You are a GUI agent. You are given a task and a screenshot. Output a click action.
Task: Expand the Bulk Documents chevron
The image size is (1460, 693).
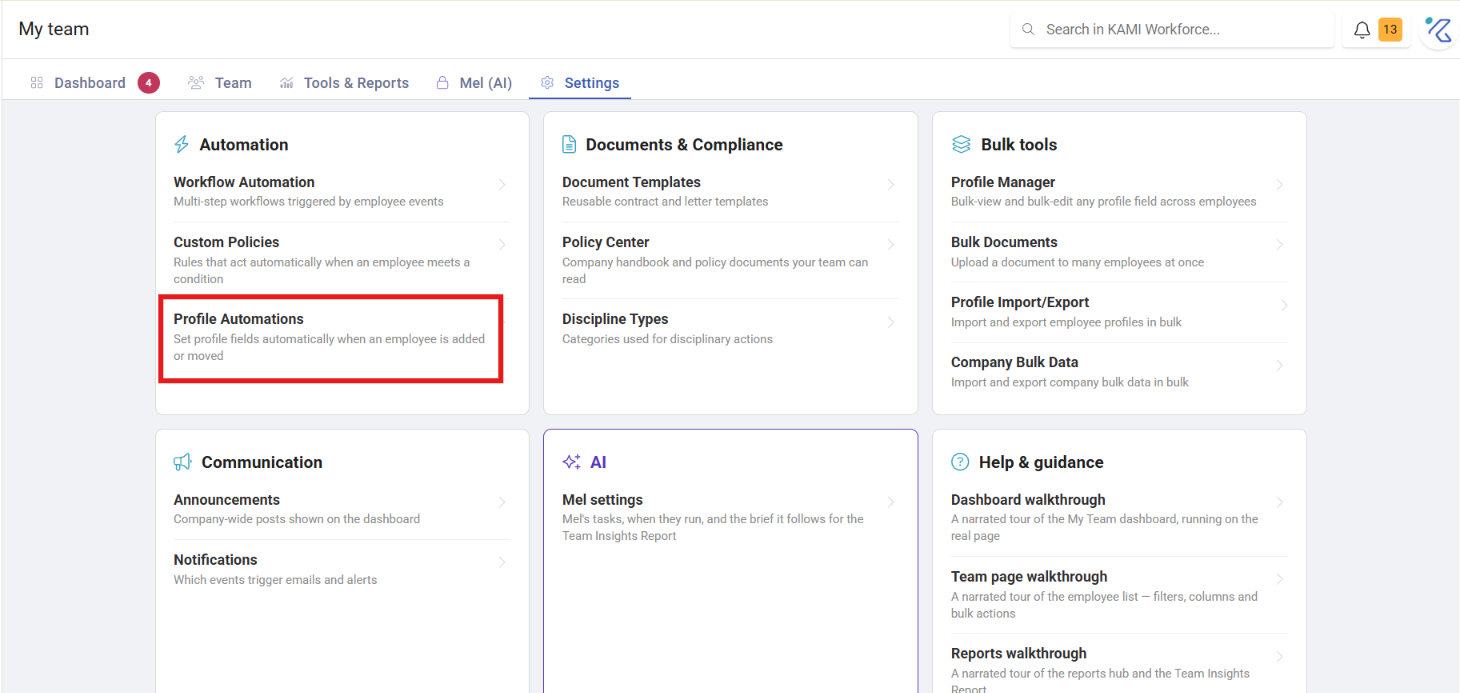(x=1279, y=245)
